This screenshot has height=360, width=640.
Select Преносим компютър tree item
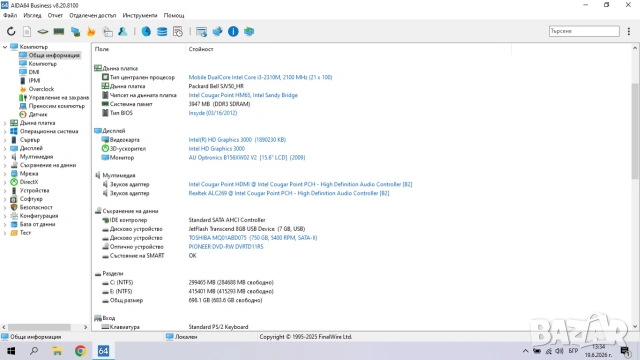coord(57,106)
